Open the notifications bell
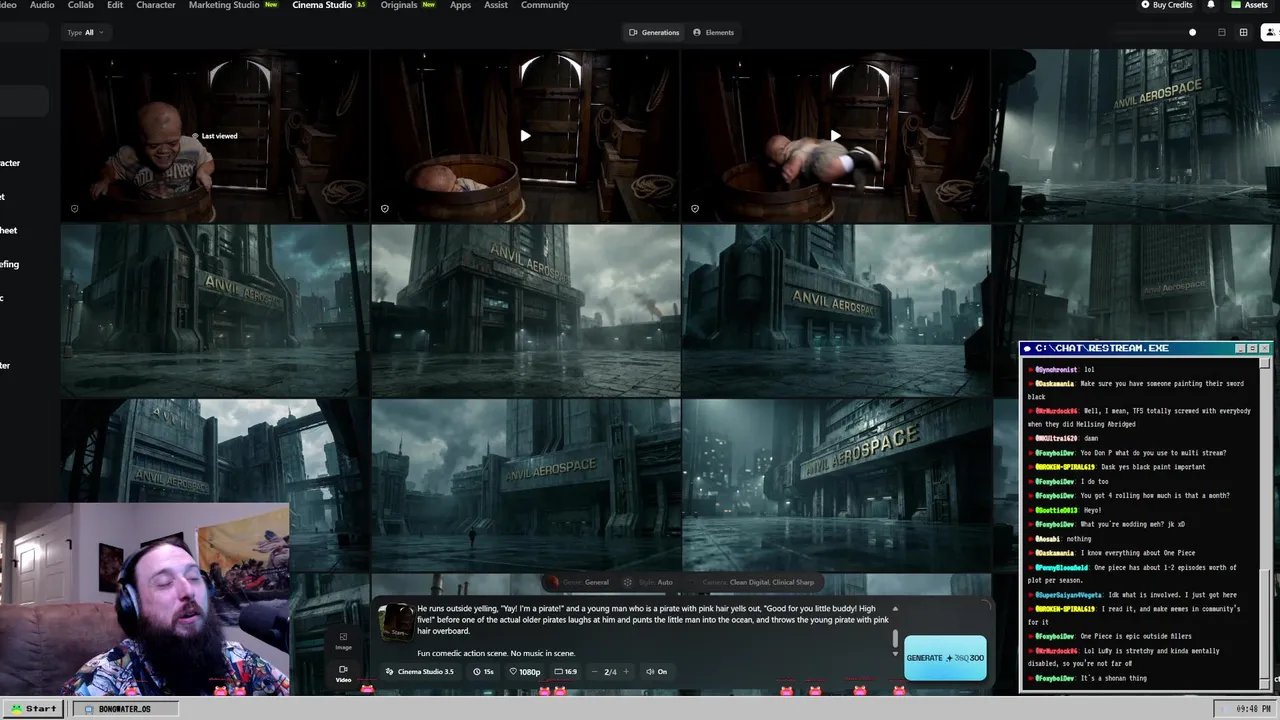The image size is (1280, 720). point(1211,5)
